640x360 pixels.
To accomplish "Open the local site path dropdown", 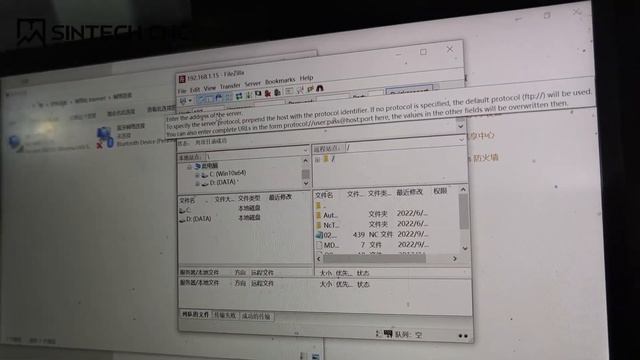I will 306,151.
